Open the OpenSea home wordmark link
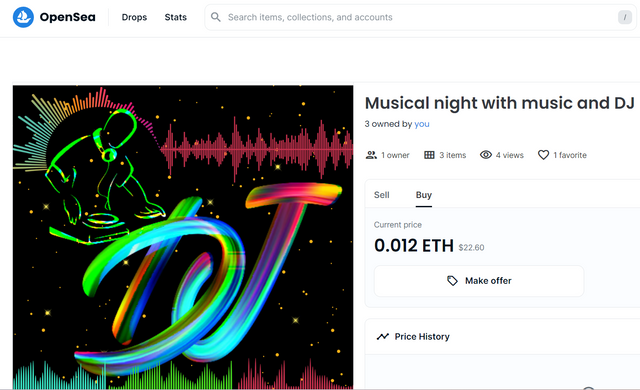This screenshot has width=640, height=390. 67,17
